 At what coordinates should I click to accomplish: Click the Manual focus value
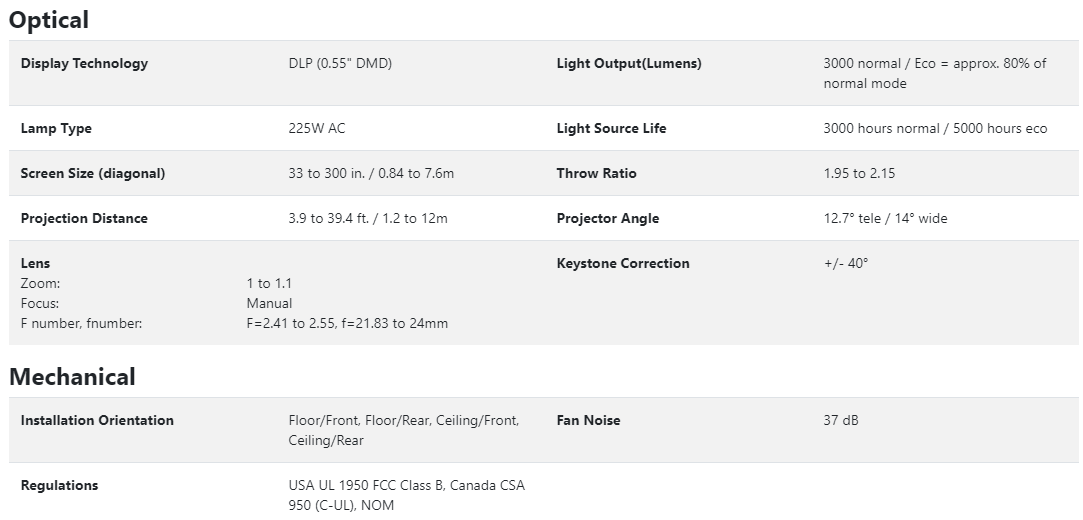(x=270, y=303)
